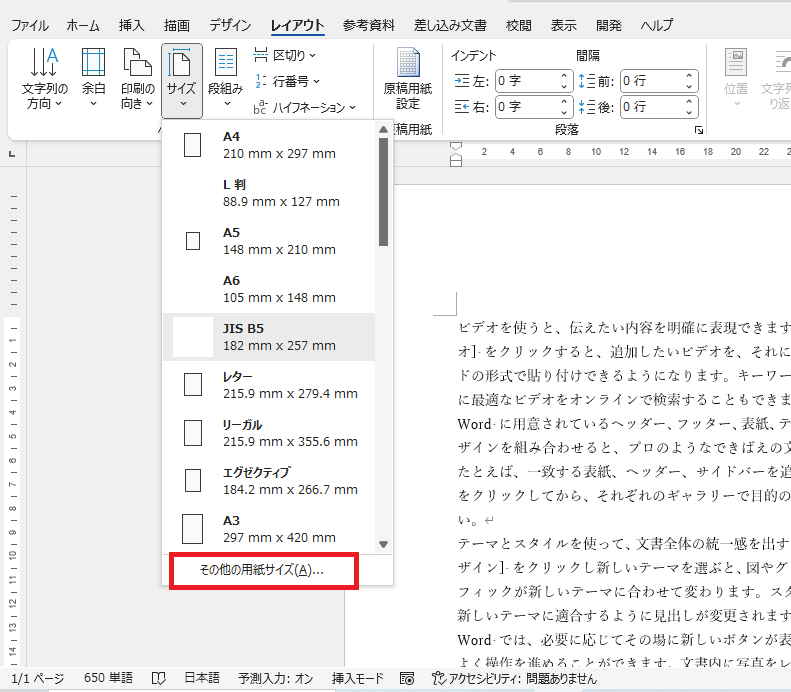Viewport: 791px width, 692px height.
Task: Click the size list scroll-up arrow
Action: point(383,130)
